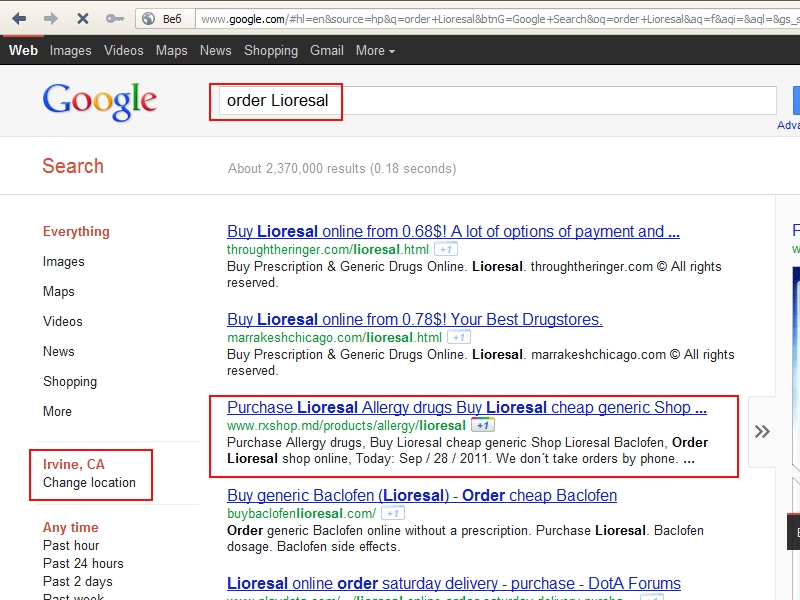Open Images in the top navigation bar
The image size is (800, 600).
70,51
